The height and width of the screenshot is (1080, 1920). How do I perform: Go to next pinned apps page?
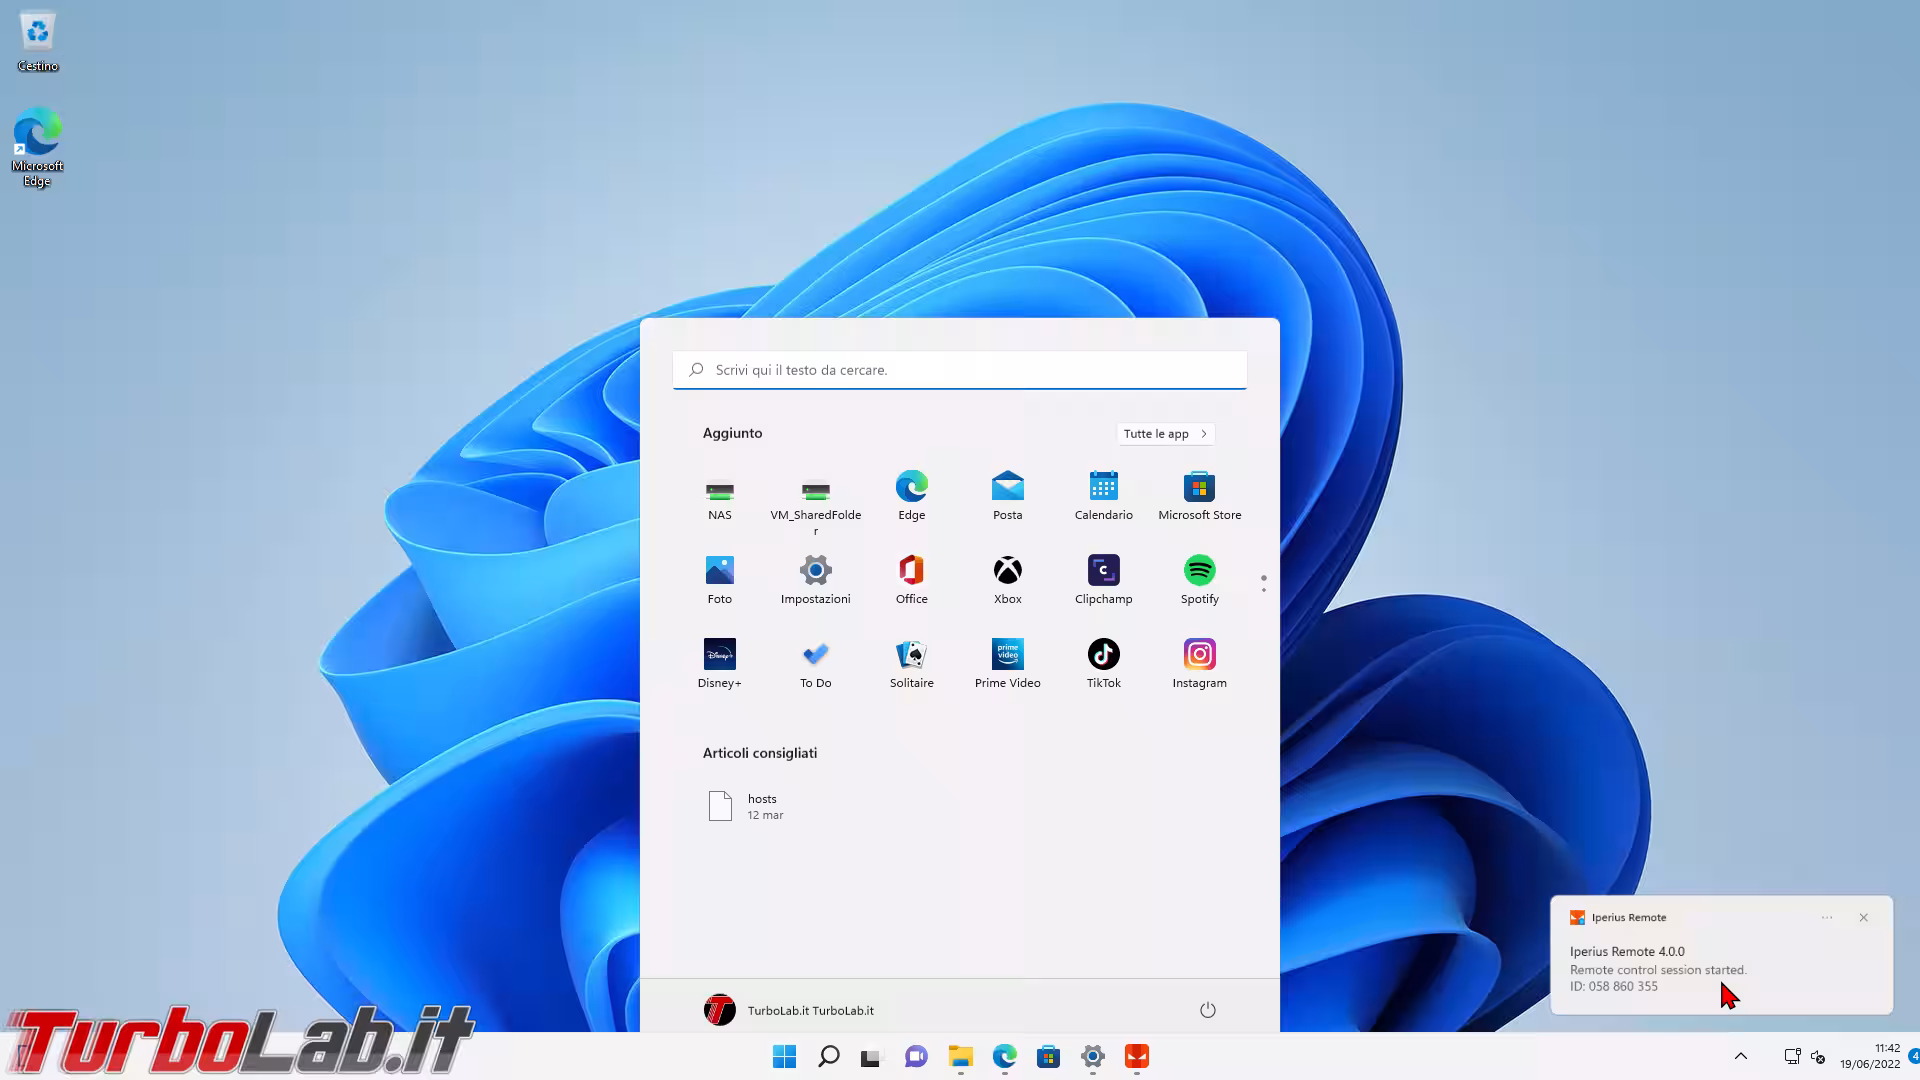click(x=1263, y=590)
